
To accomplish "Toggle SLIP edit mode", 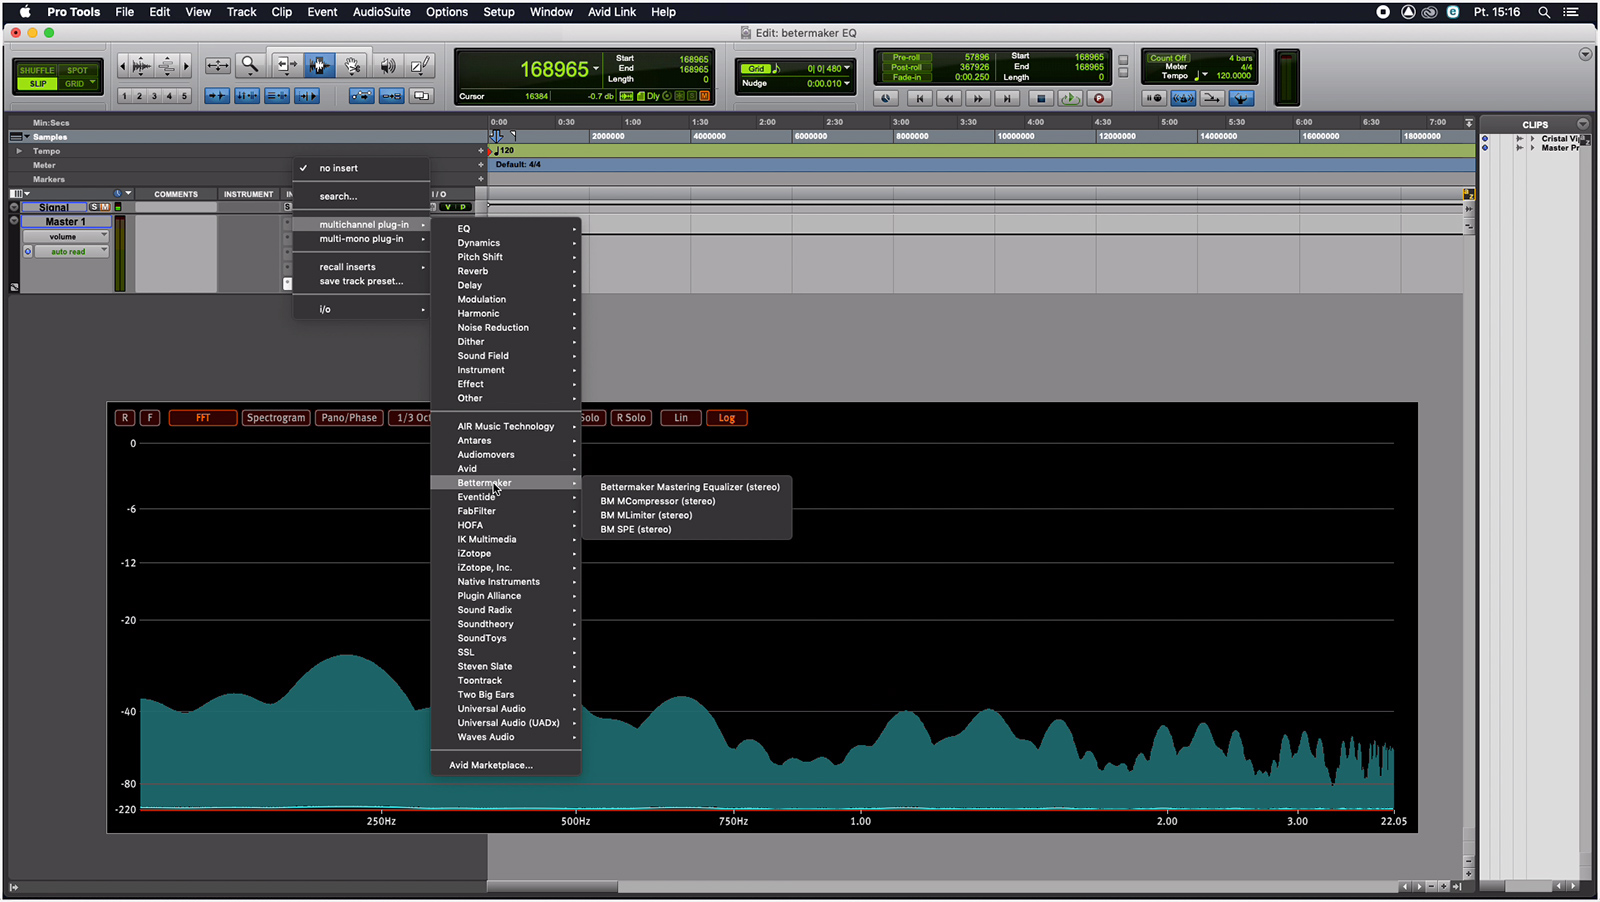I will click(x=38, y=84).
